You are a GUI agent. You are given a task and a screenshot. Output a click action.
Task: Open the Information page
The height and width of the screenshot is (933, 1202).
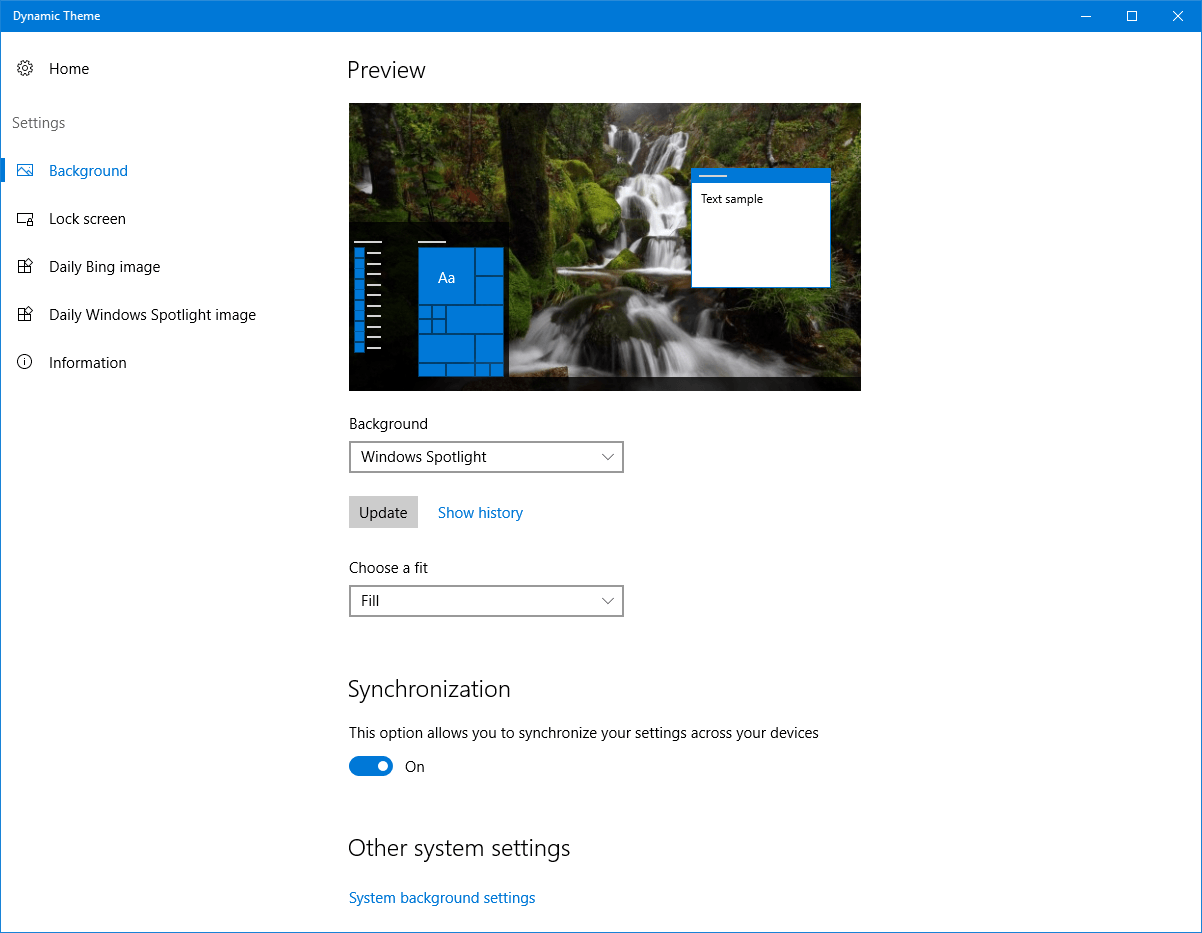coord(87,363)
